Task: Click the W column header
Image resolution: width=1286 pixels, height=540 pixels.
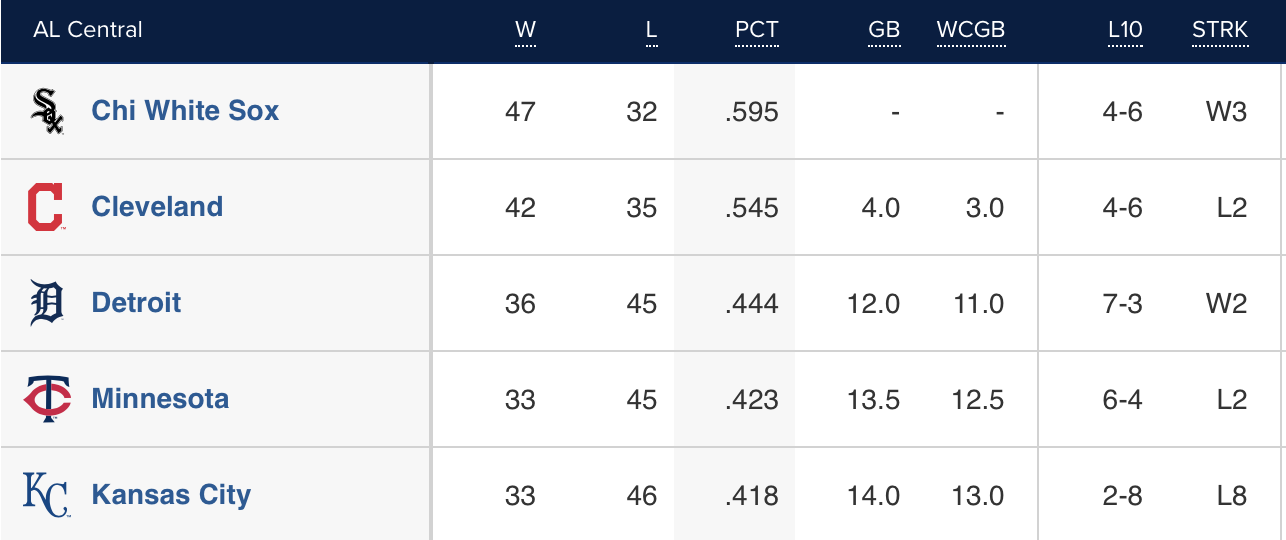Action: tap(525, 30)
